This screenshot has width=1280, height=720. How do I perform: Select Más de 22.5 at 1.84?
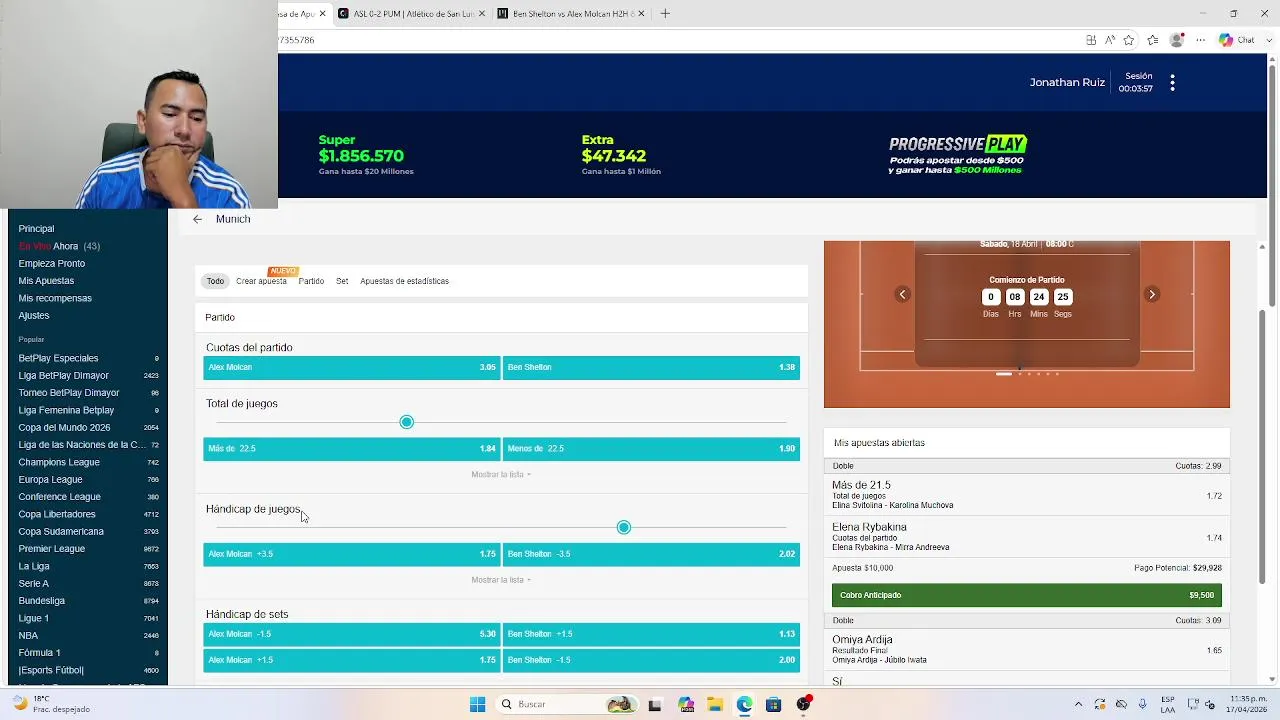click(351, 449)
